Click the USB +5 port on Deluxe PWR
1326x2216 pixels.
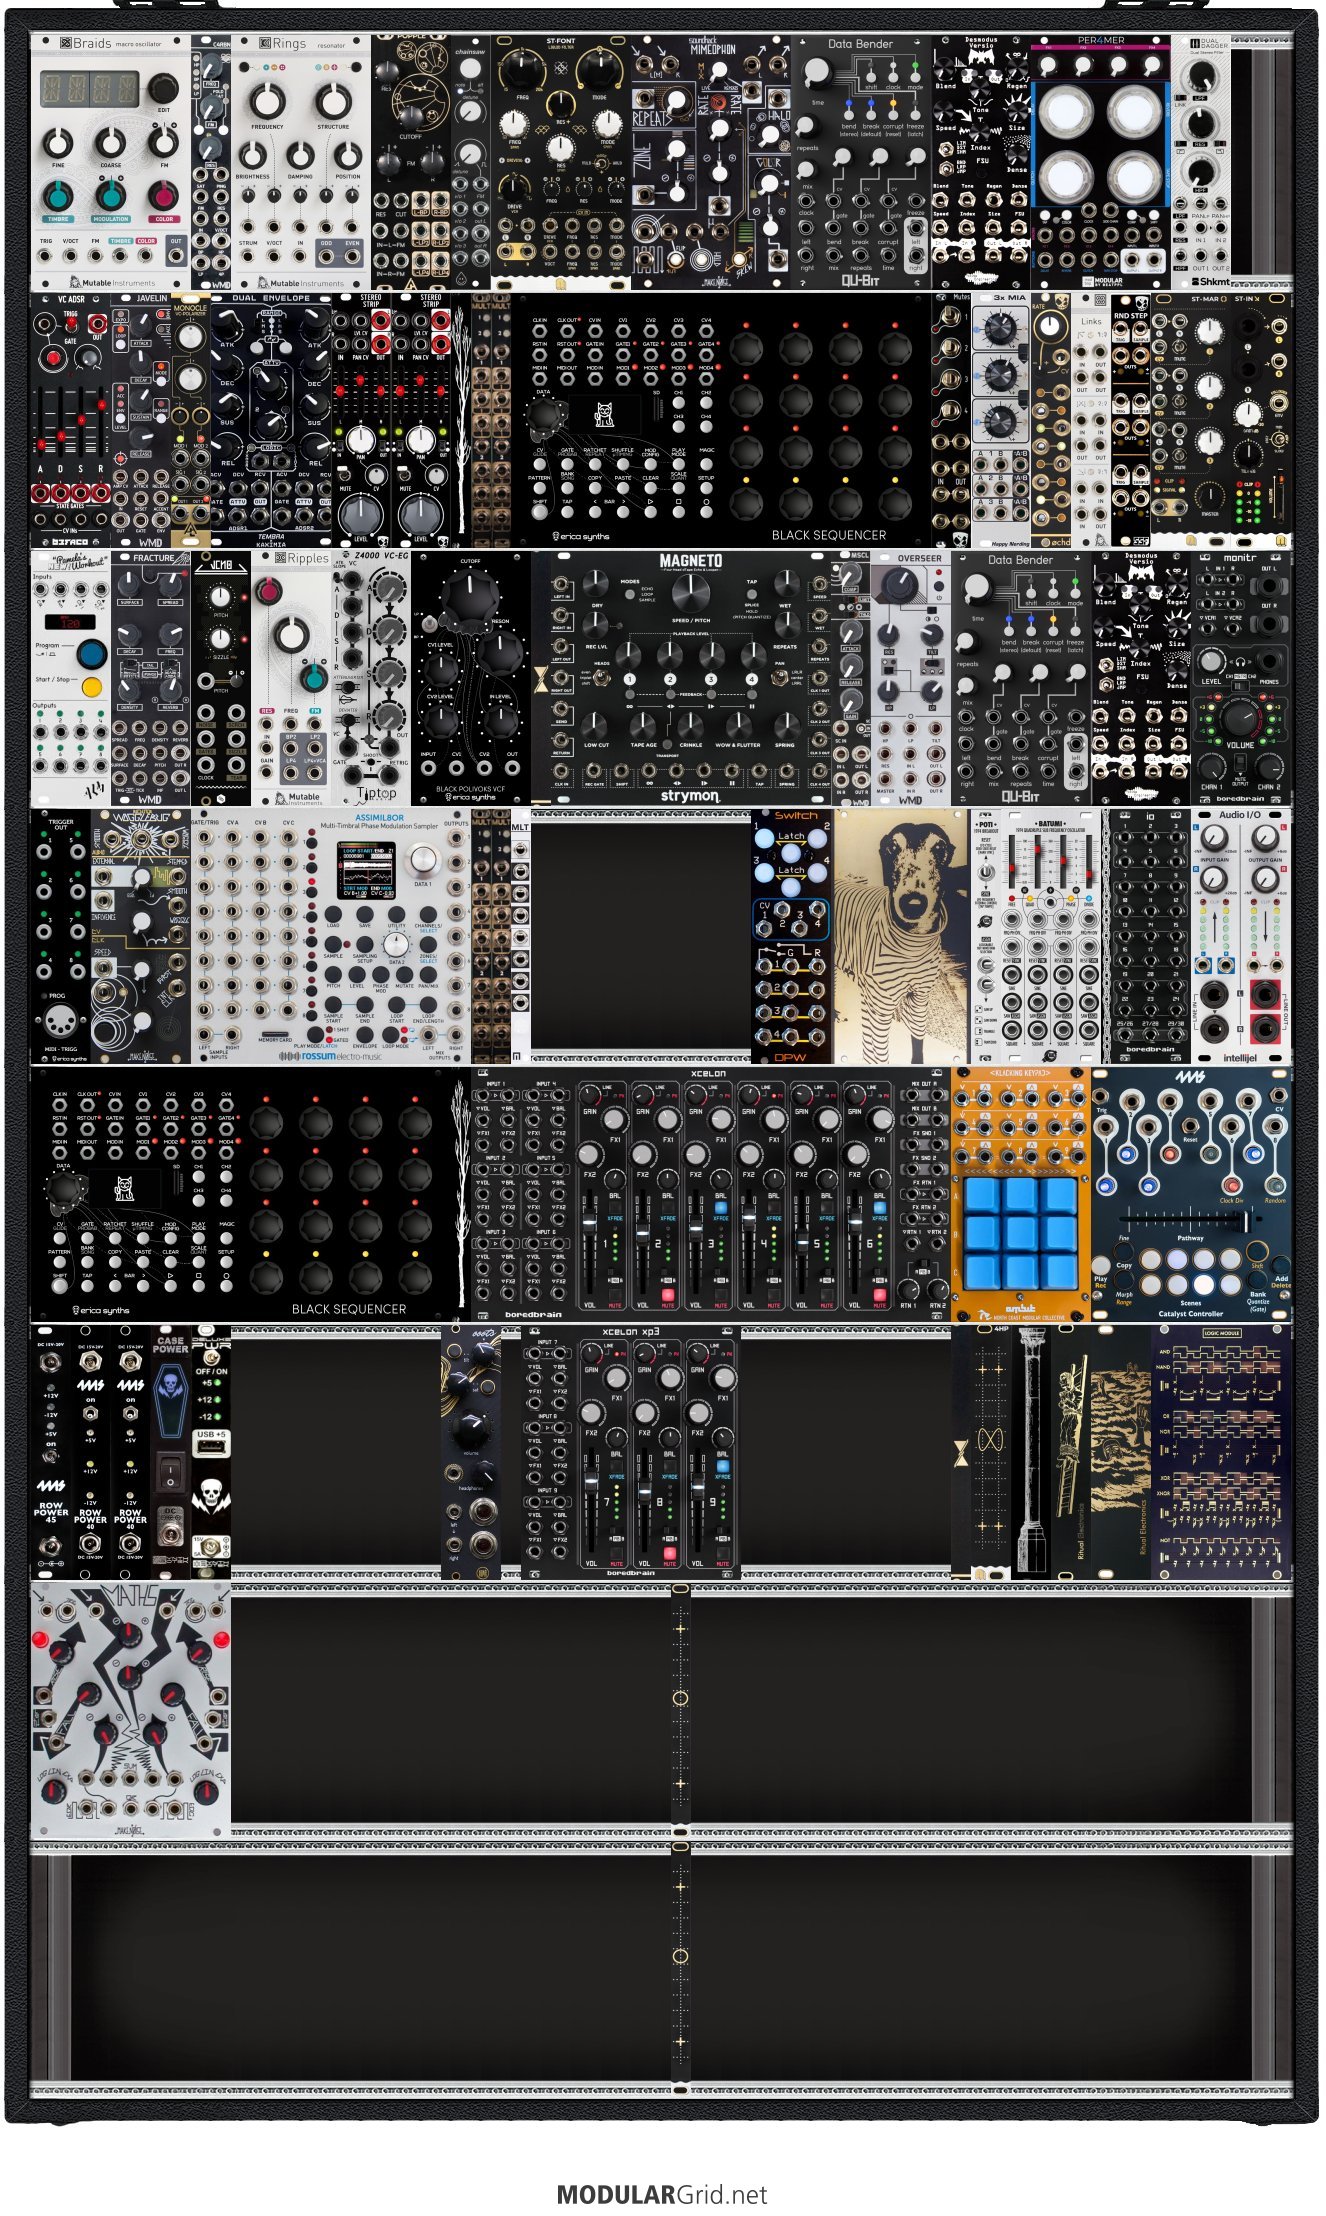tap(210, 1448)
